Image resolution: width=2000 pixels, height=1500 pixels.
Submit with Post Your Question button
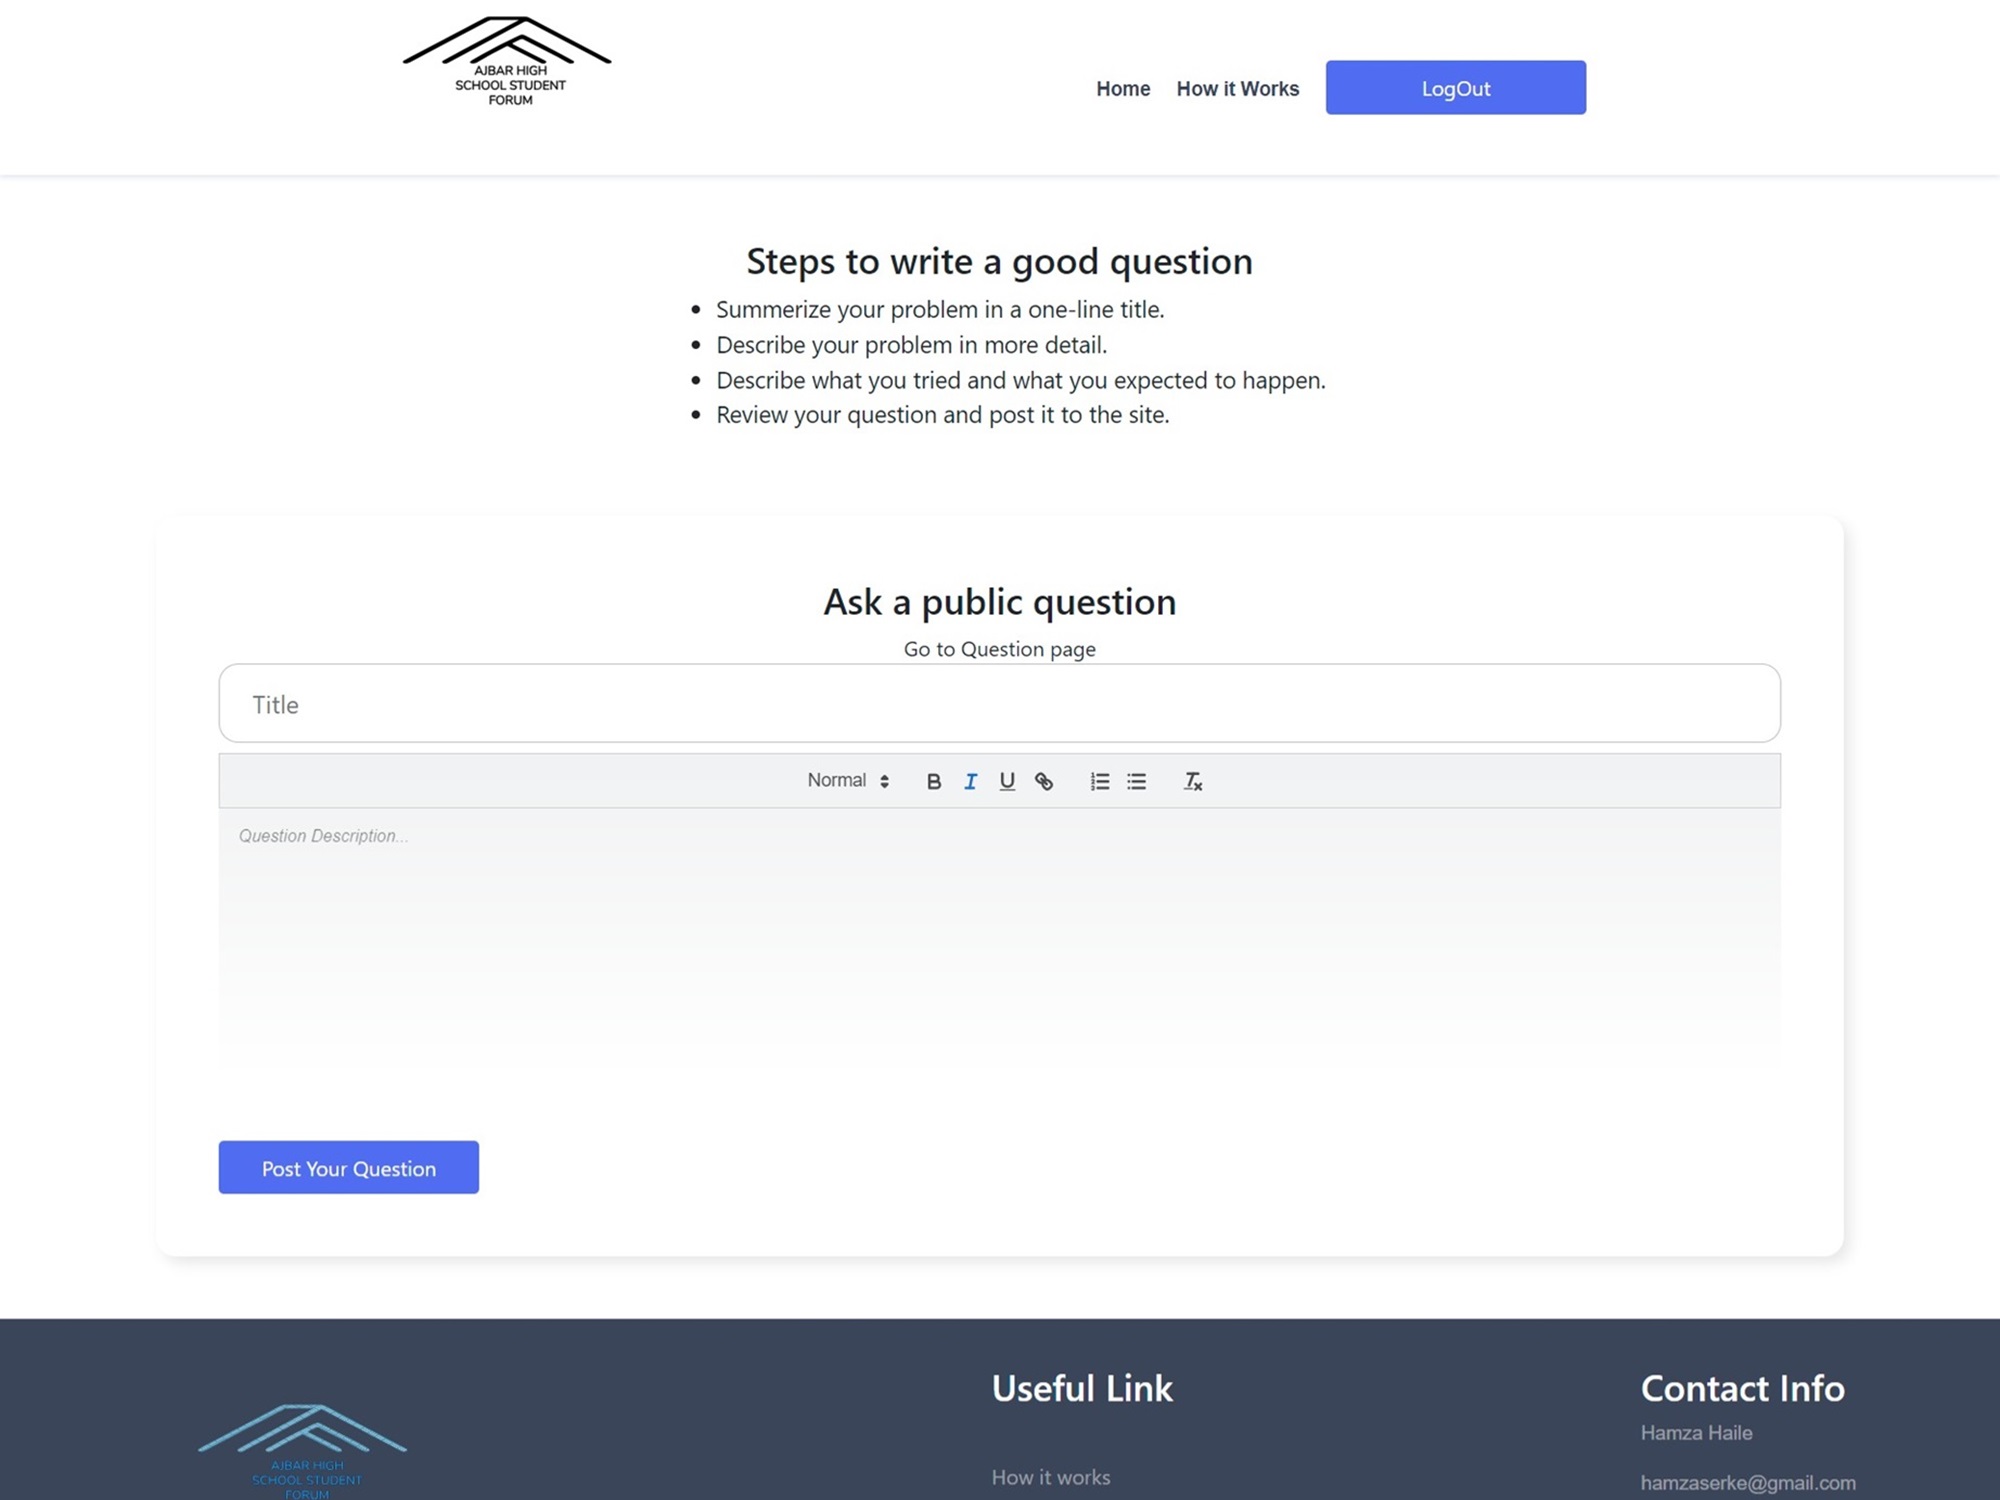point(348,1168)
